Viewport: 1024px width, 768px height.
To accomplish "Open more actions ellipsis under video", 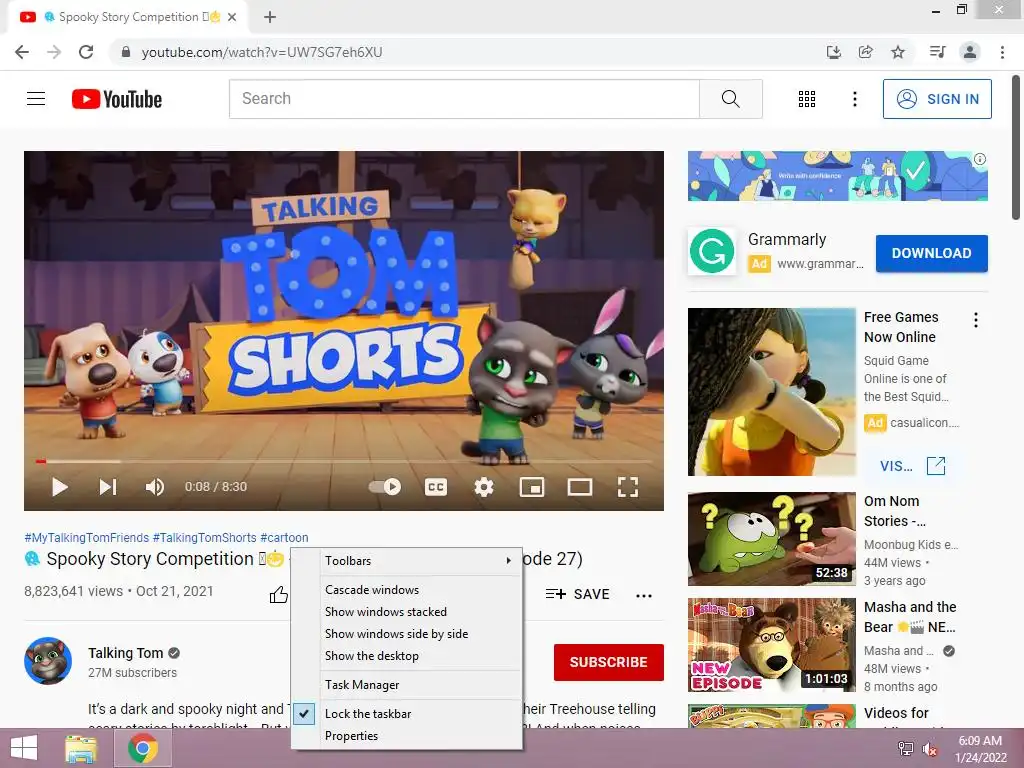I will (644, 595).
